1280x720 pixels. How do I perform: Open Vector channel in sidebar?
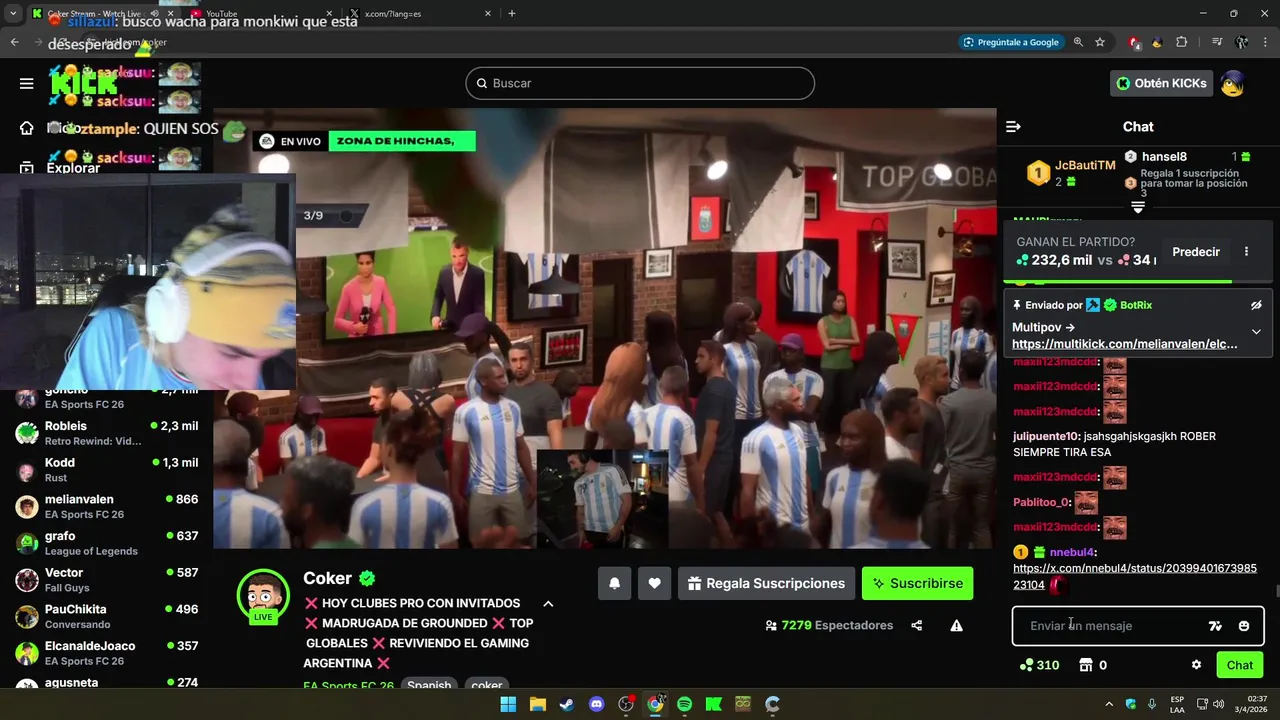tap(106, 580)
